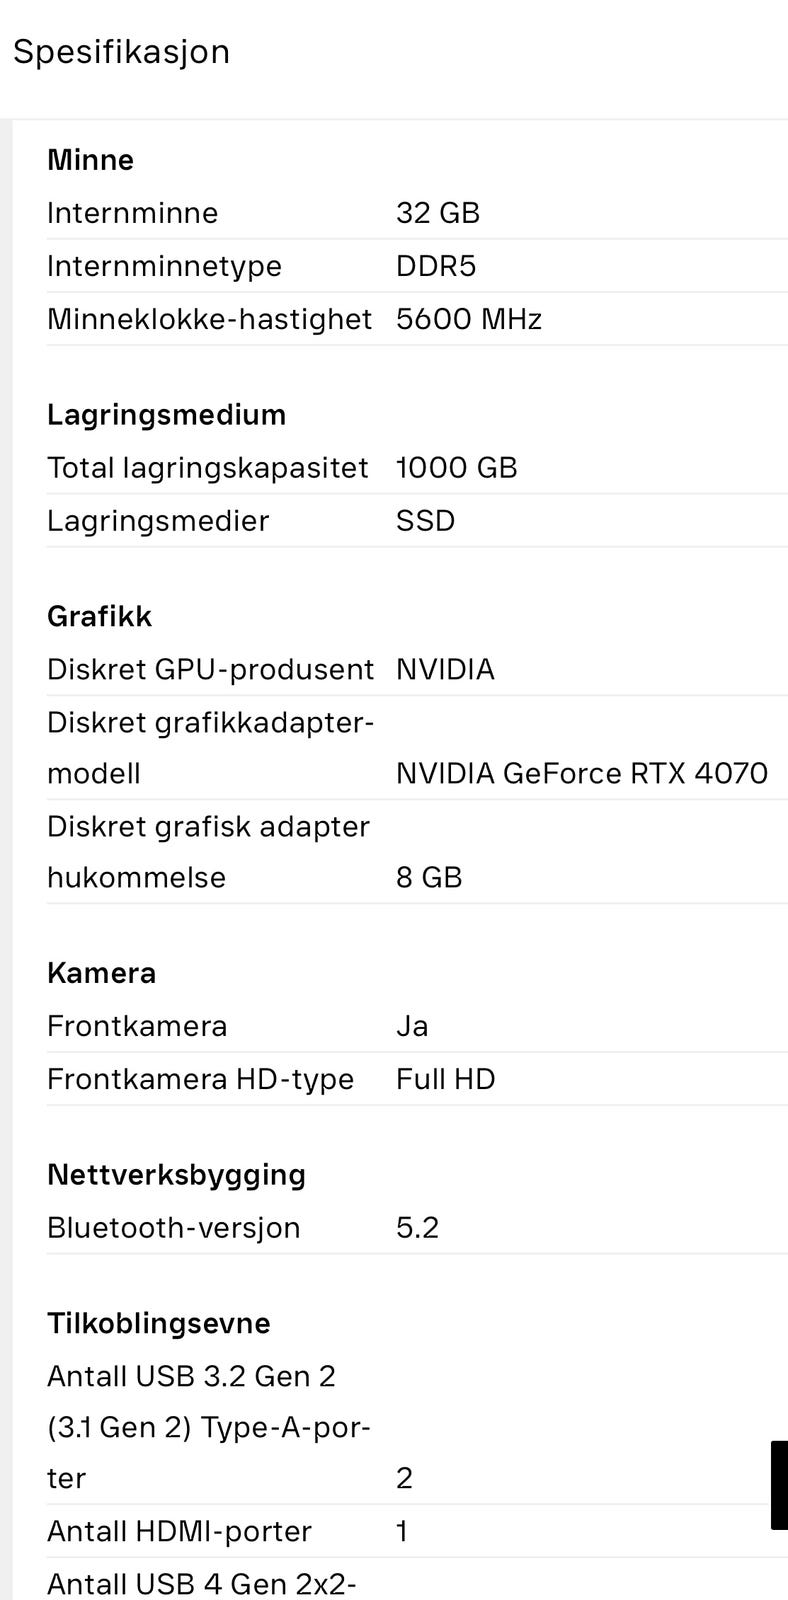
Task: Click the SSD storage media value
Action: (425, 520)
